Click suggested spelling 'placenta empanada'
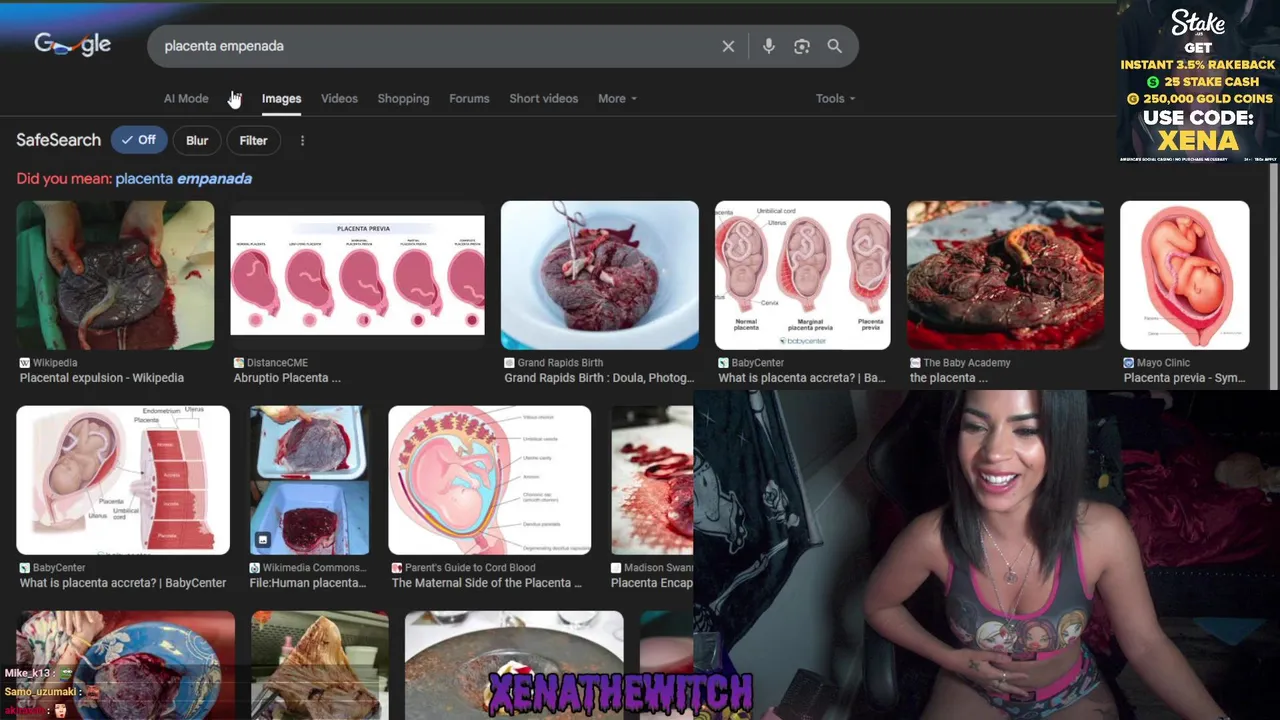The width and height of the screenshot is (1280, 720). coord(183,179)
